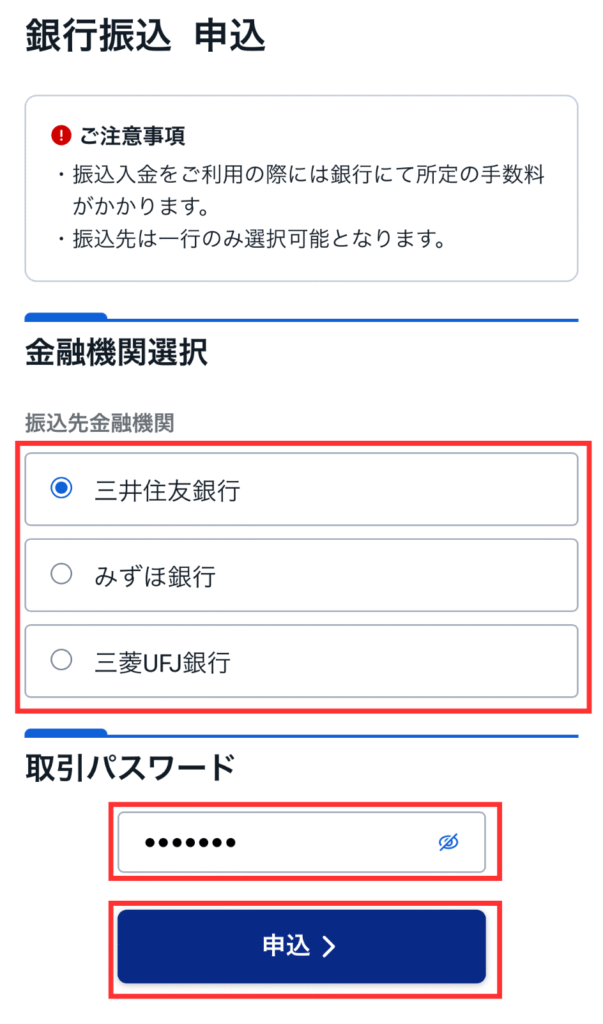Screen dimensions: 603x1024
Task: Click the 三井住友銀行 bank name label
Action: pos(167,490)
